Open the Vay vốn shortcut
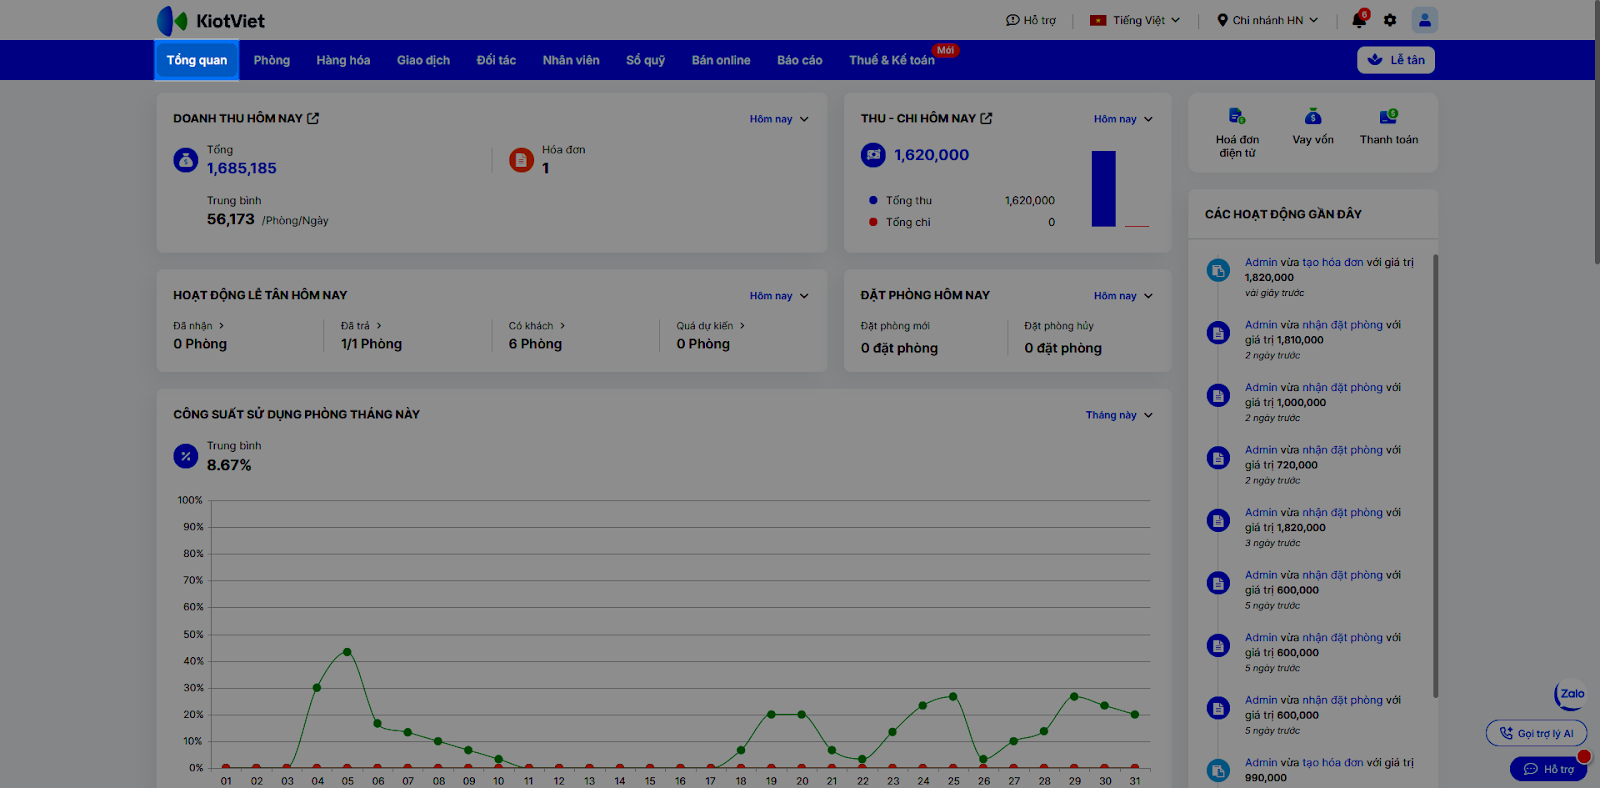 [x=1313, y=127]
